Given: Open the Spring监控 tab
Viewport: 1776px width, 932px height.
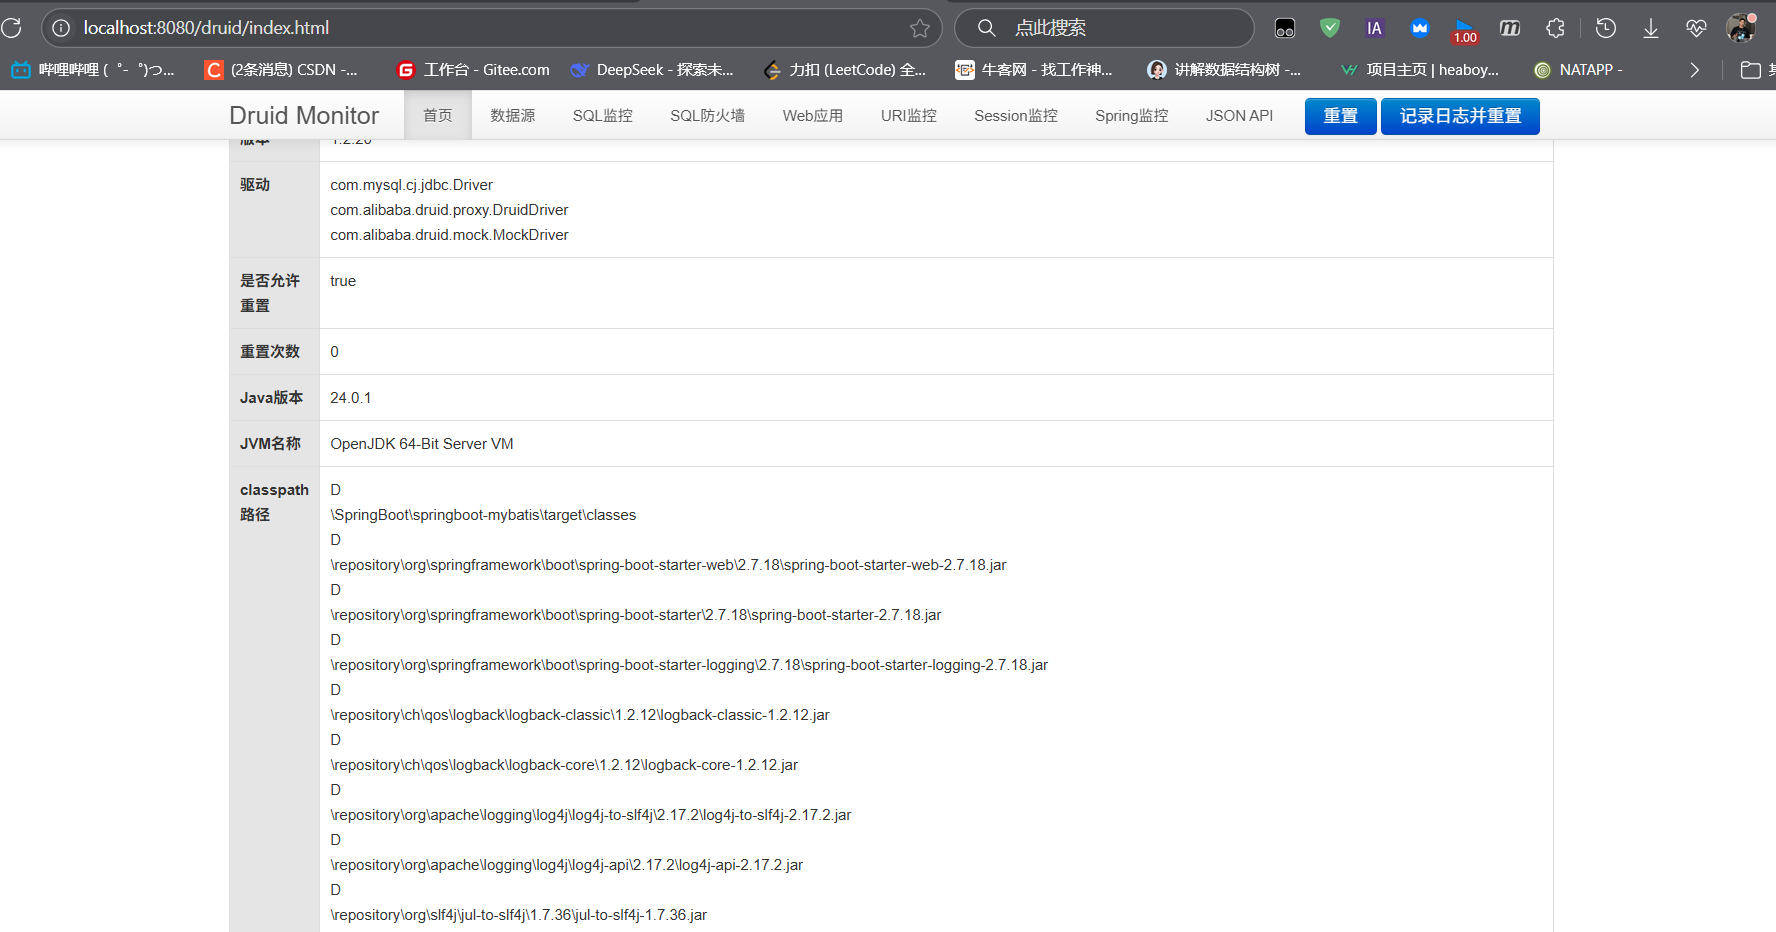Looking at the screenshot, I should click(1132, 116).
